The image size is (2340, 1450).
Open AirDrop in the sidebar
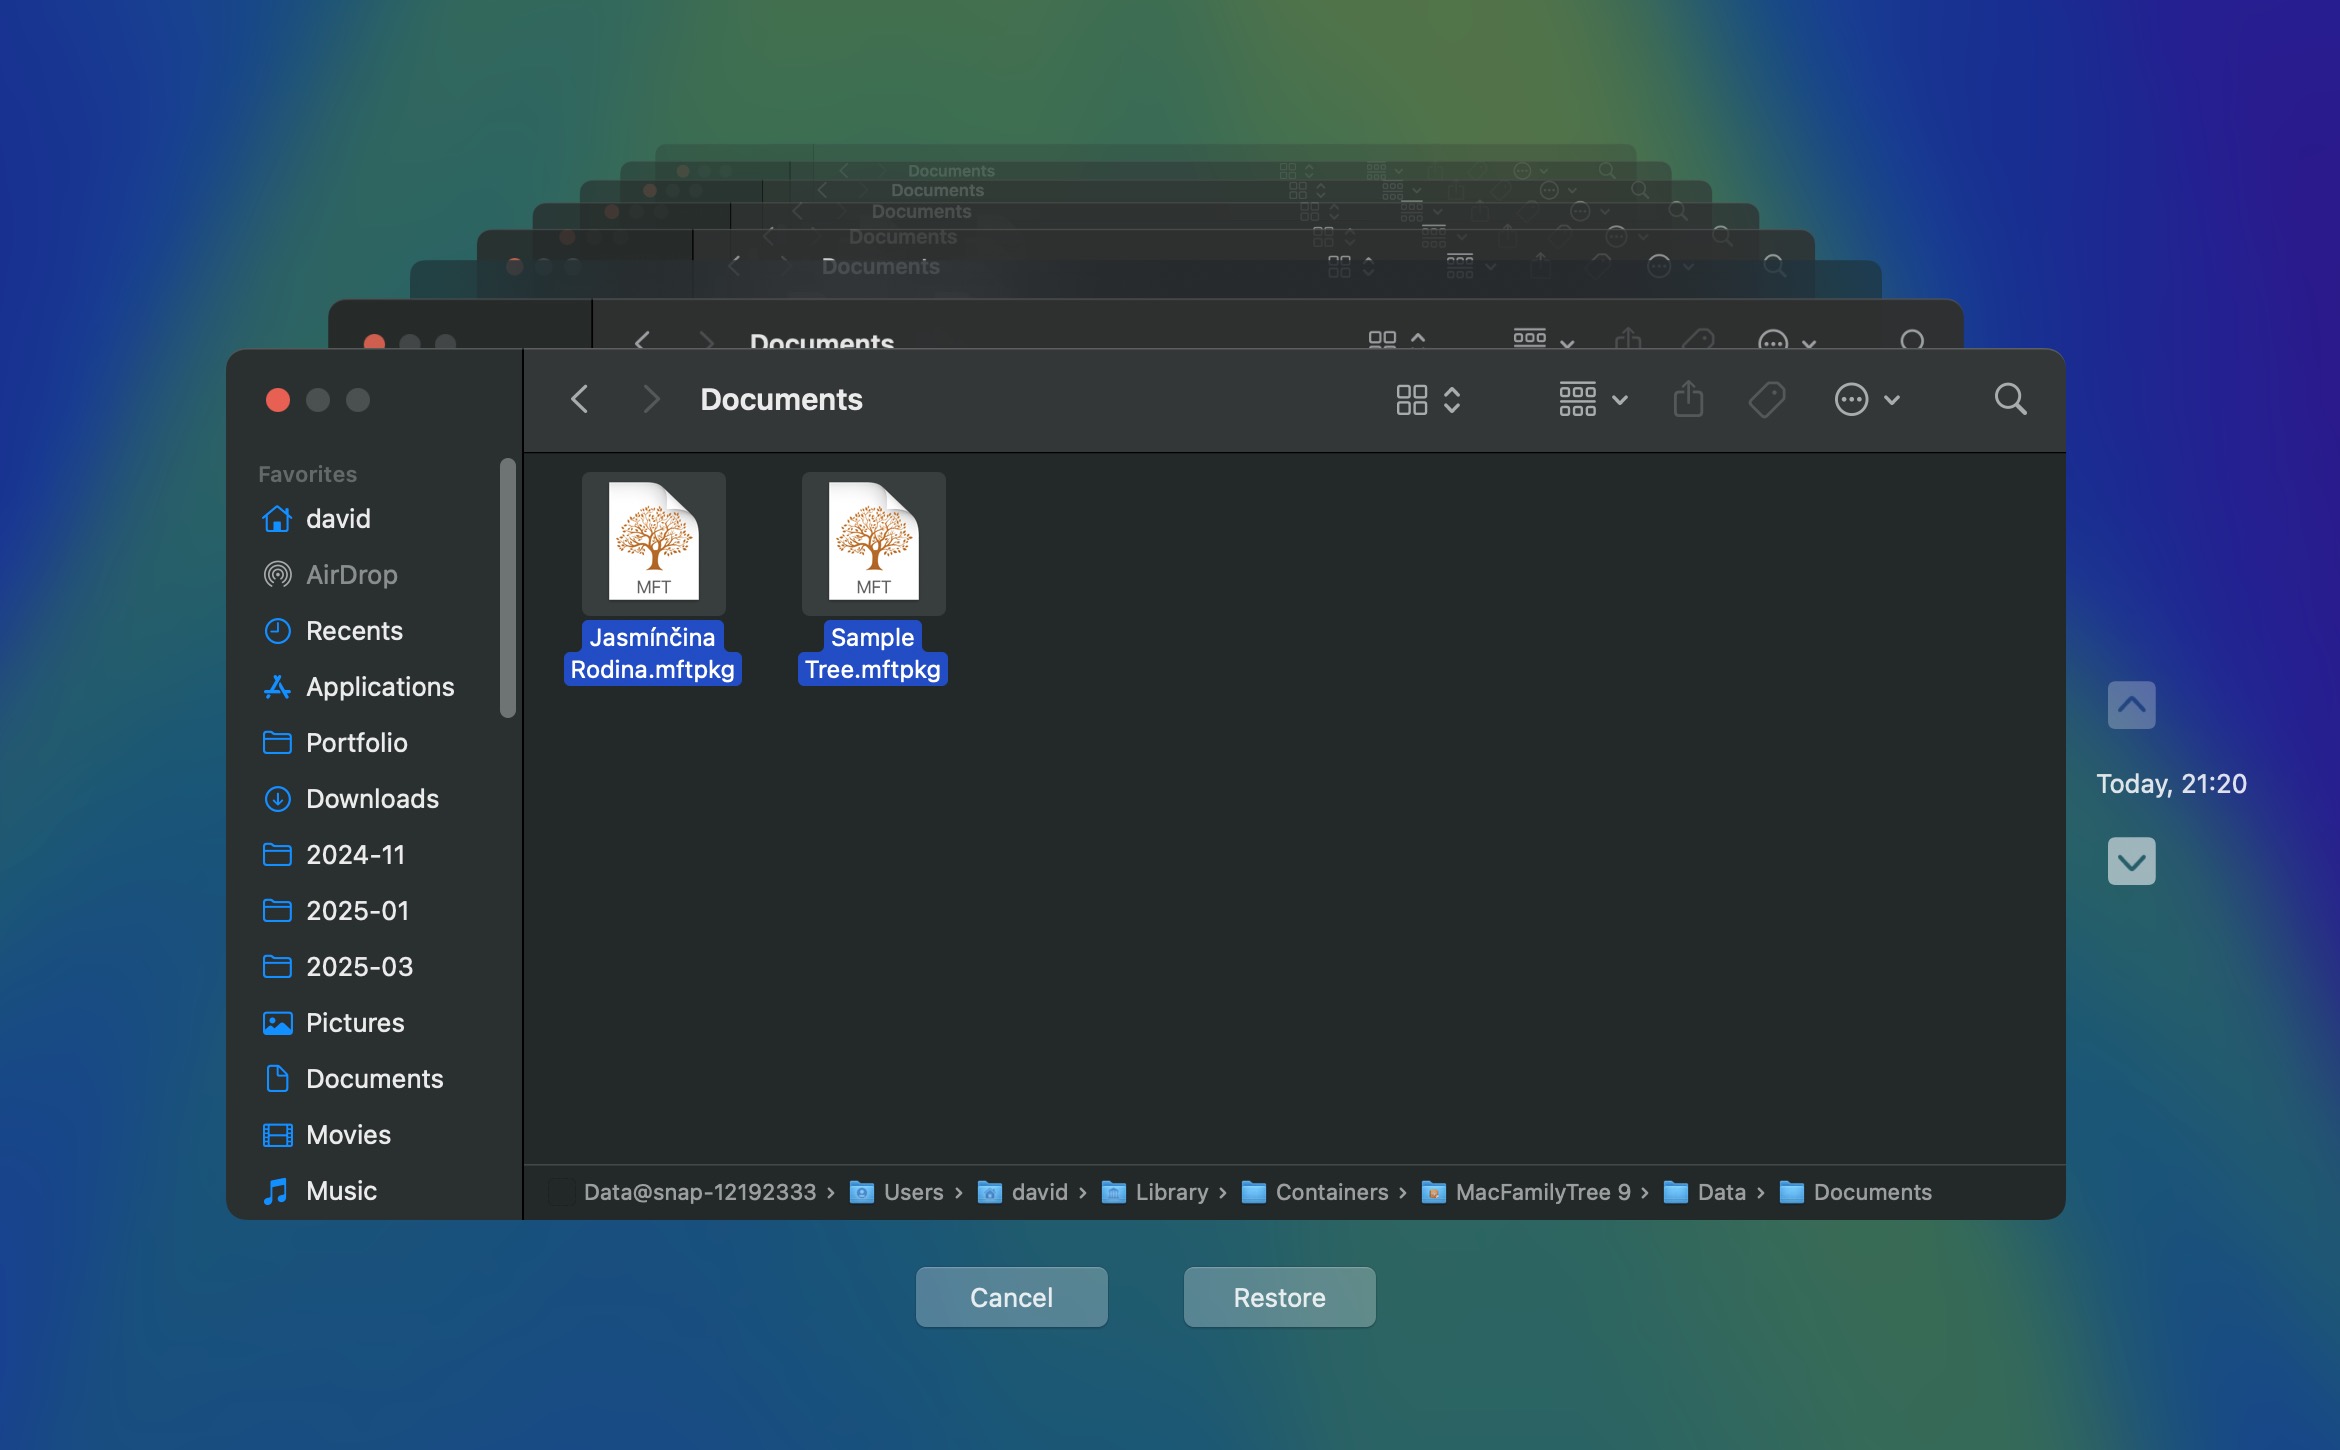click(351, 575)
